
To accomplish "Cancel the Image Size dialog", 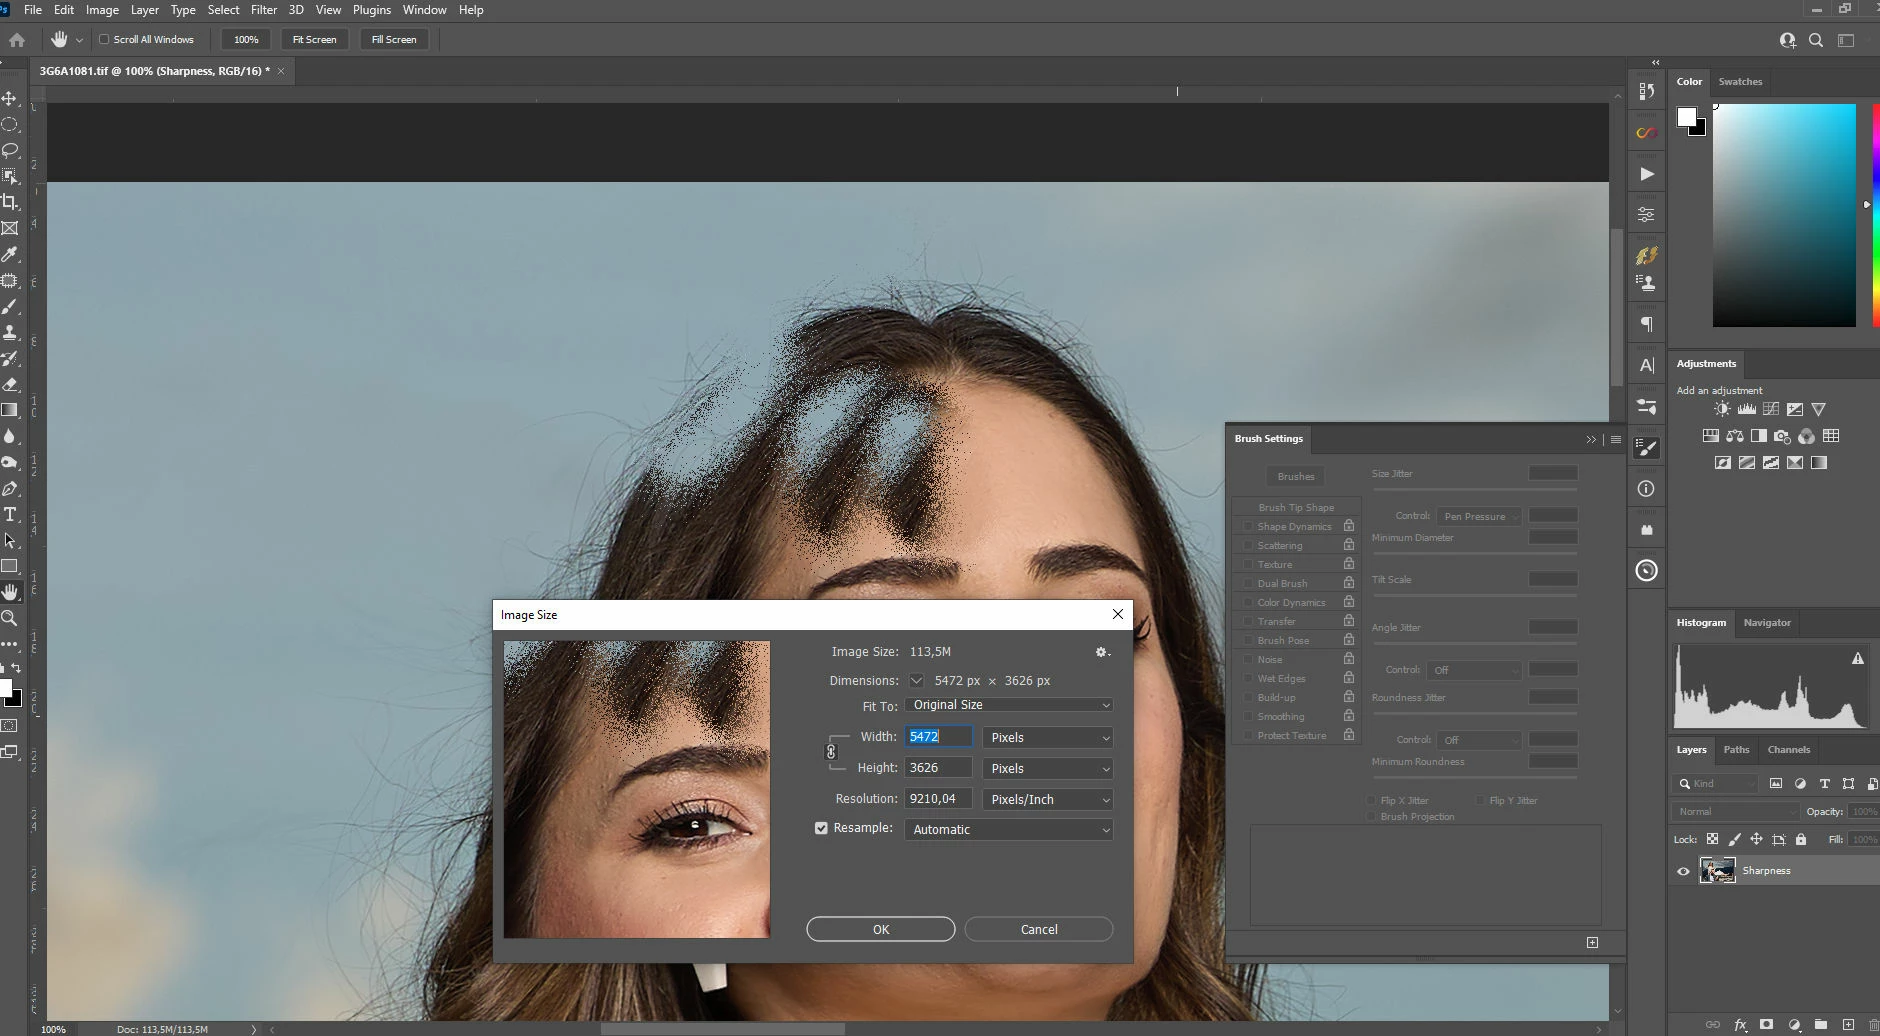I will point(1039,929).
